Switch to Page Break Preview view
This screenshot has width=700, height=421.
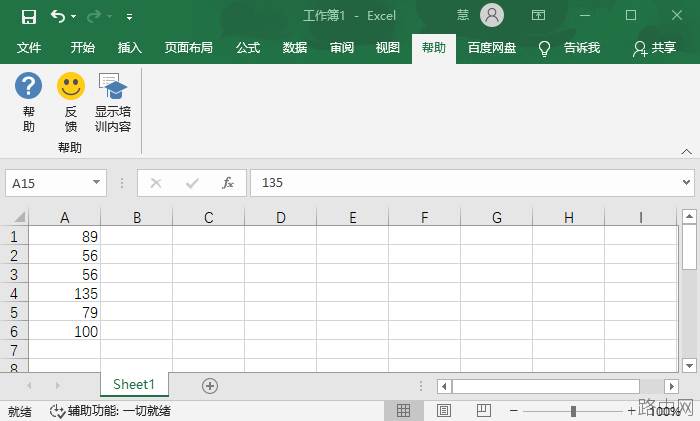point(483,410)
